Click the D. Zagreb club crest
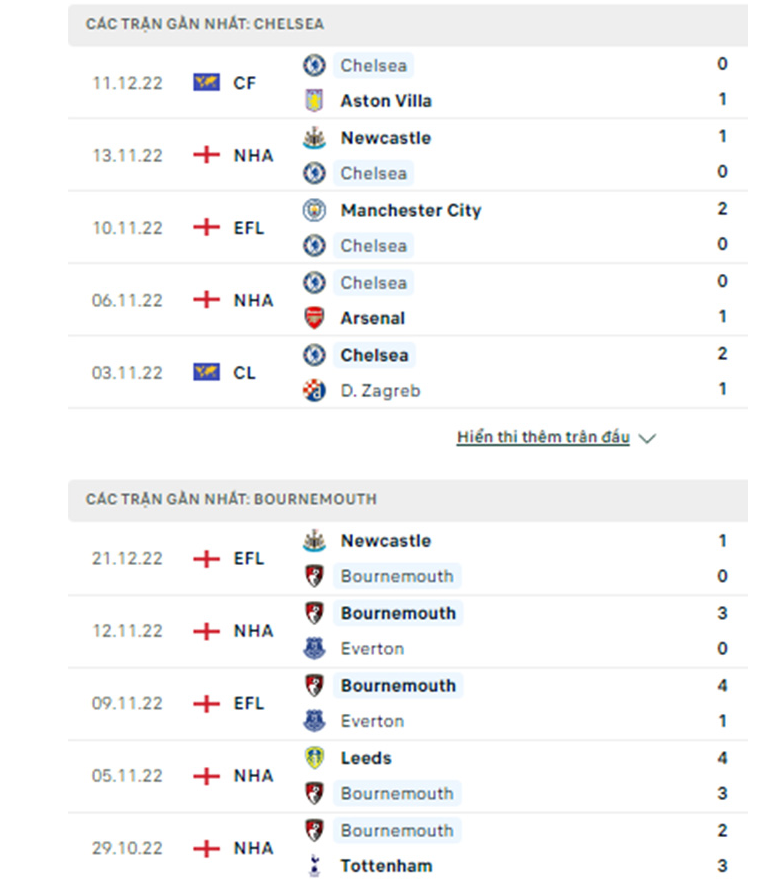 [314, 390]
